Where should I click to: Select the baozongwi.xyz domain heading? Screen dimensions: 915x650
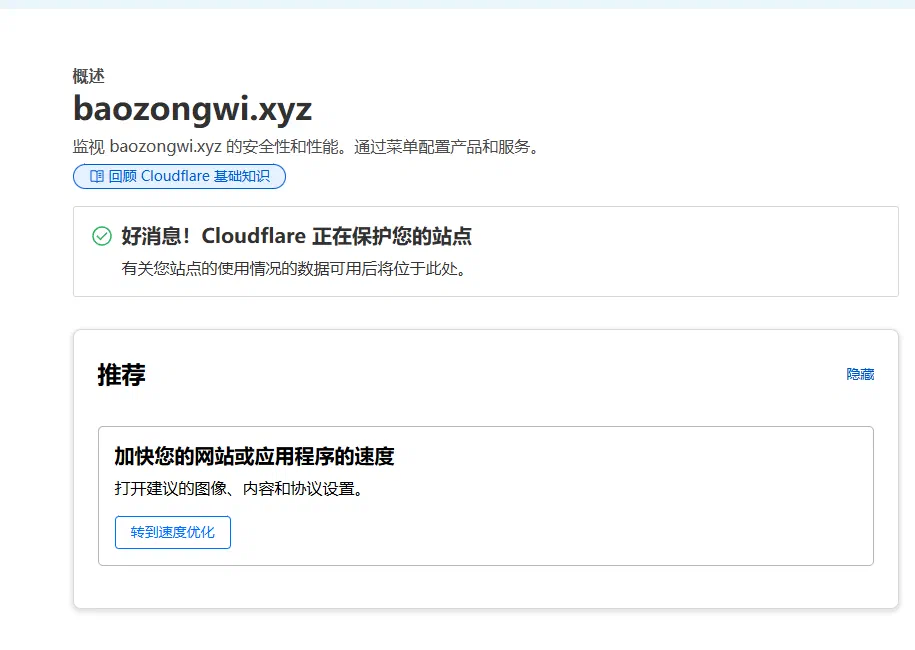193,109
